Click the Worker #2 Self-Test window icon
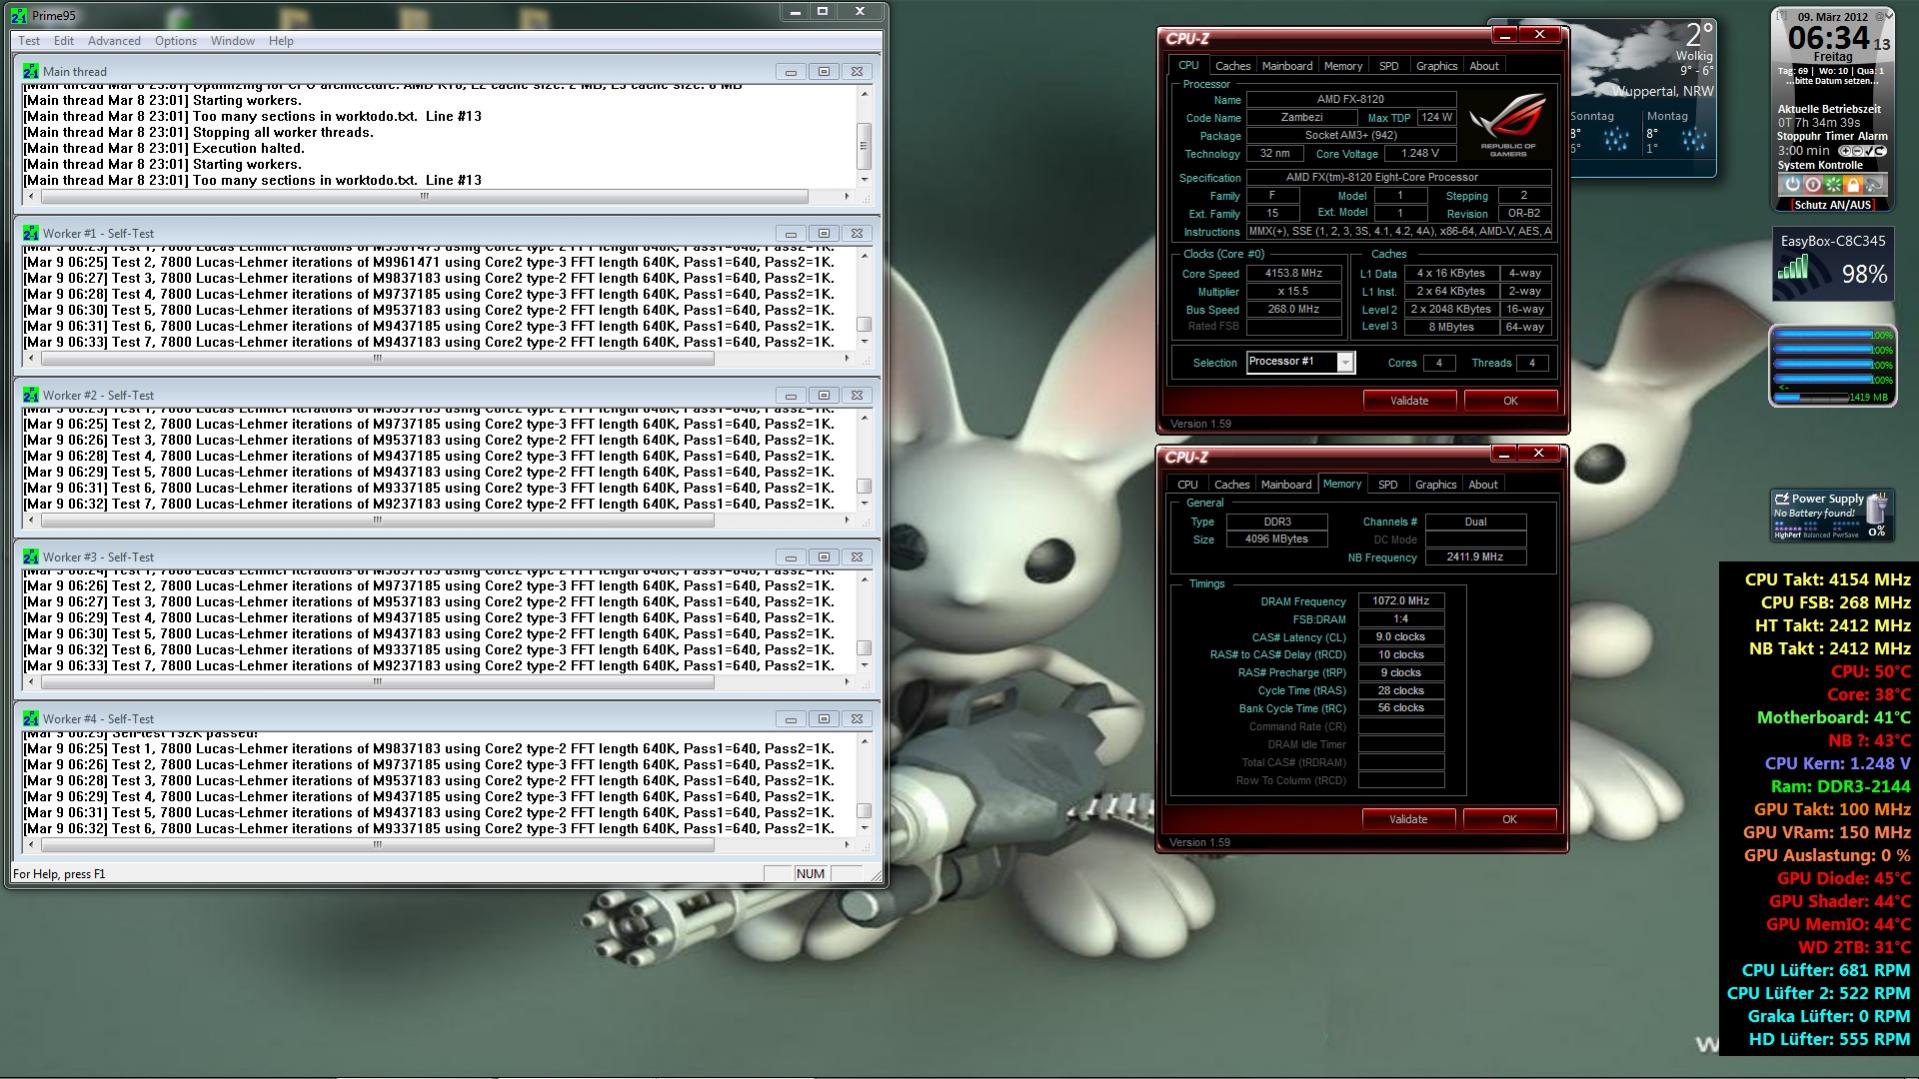Image resolution: width=1919 pixels, height=1079 pixels. click(31, 395)
